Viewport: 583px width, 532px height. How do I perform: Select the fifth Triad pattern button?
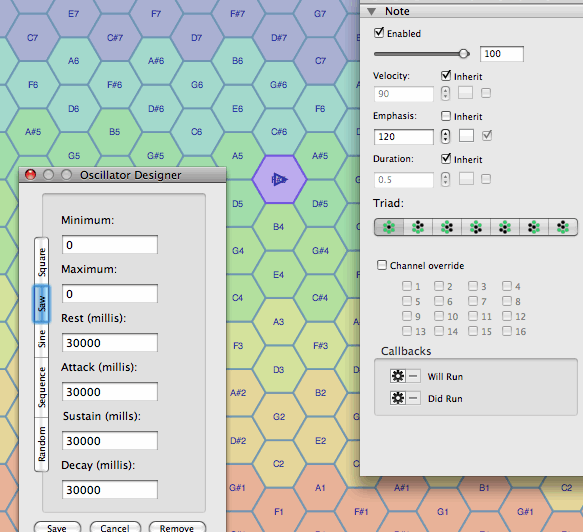[x=505, y=227]
